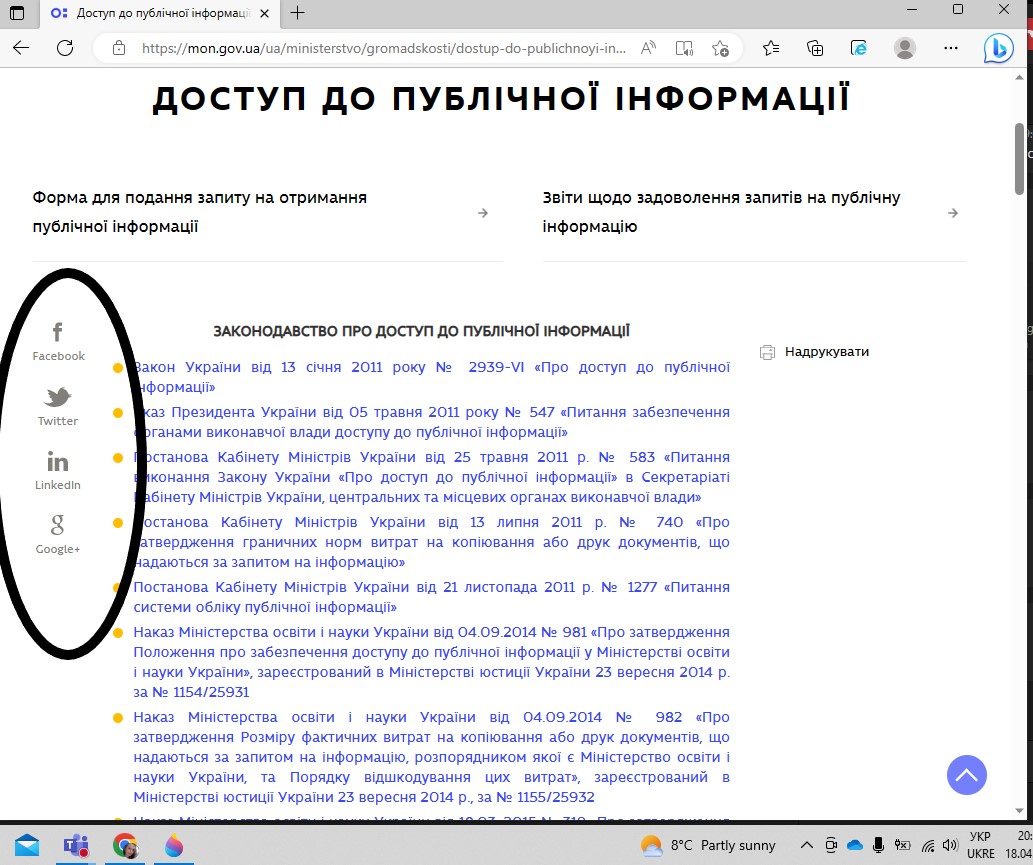Open browser Settings and more menu
The width and height of the screenshot is (1033, 865).
point(951,48)
